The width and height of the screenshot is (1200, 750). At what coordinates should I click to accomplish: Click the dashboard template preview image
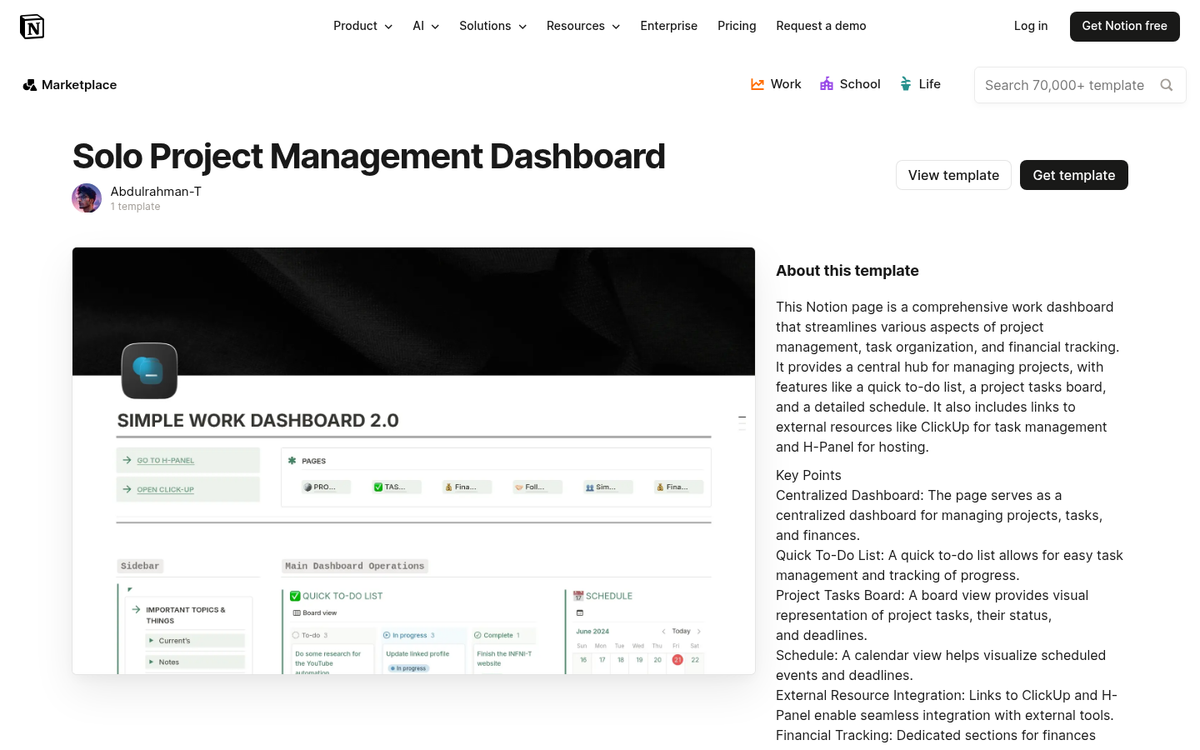pyautogui.click(x=413, y=460)
